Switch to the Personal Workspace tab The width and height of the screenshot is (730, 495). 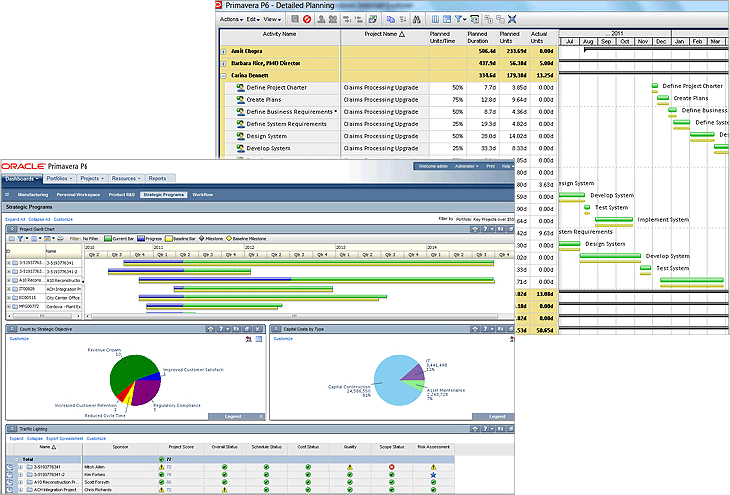(78, 194)
